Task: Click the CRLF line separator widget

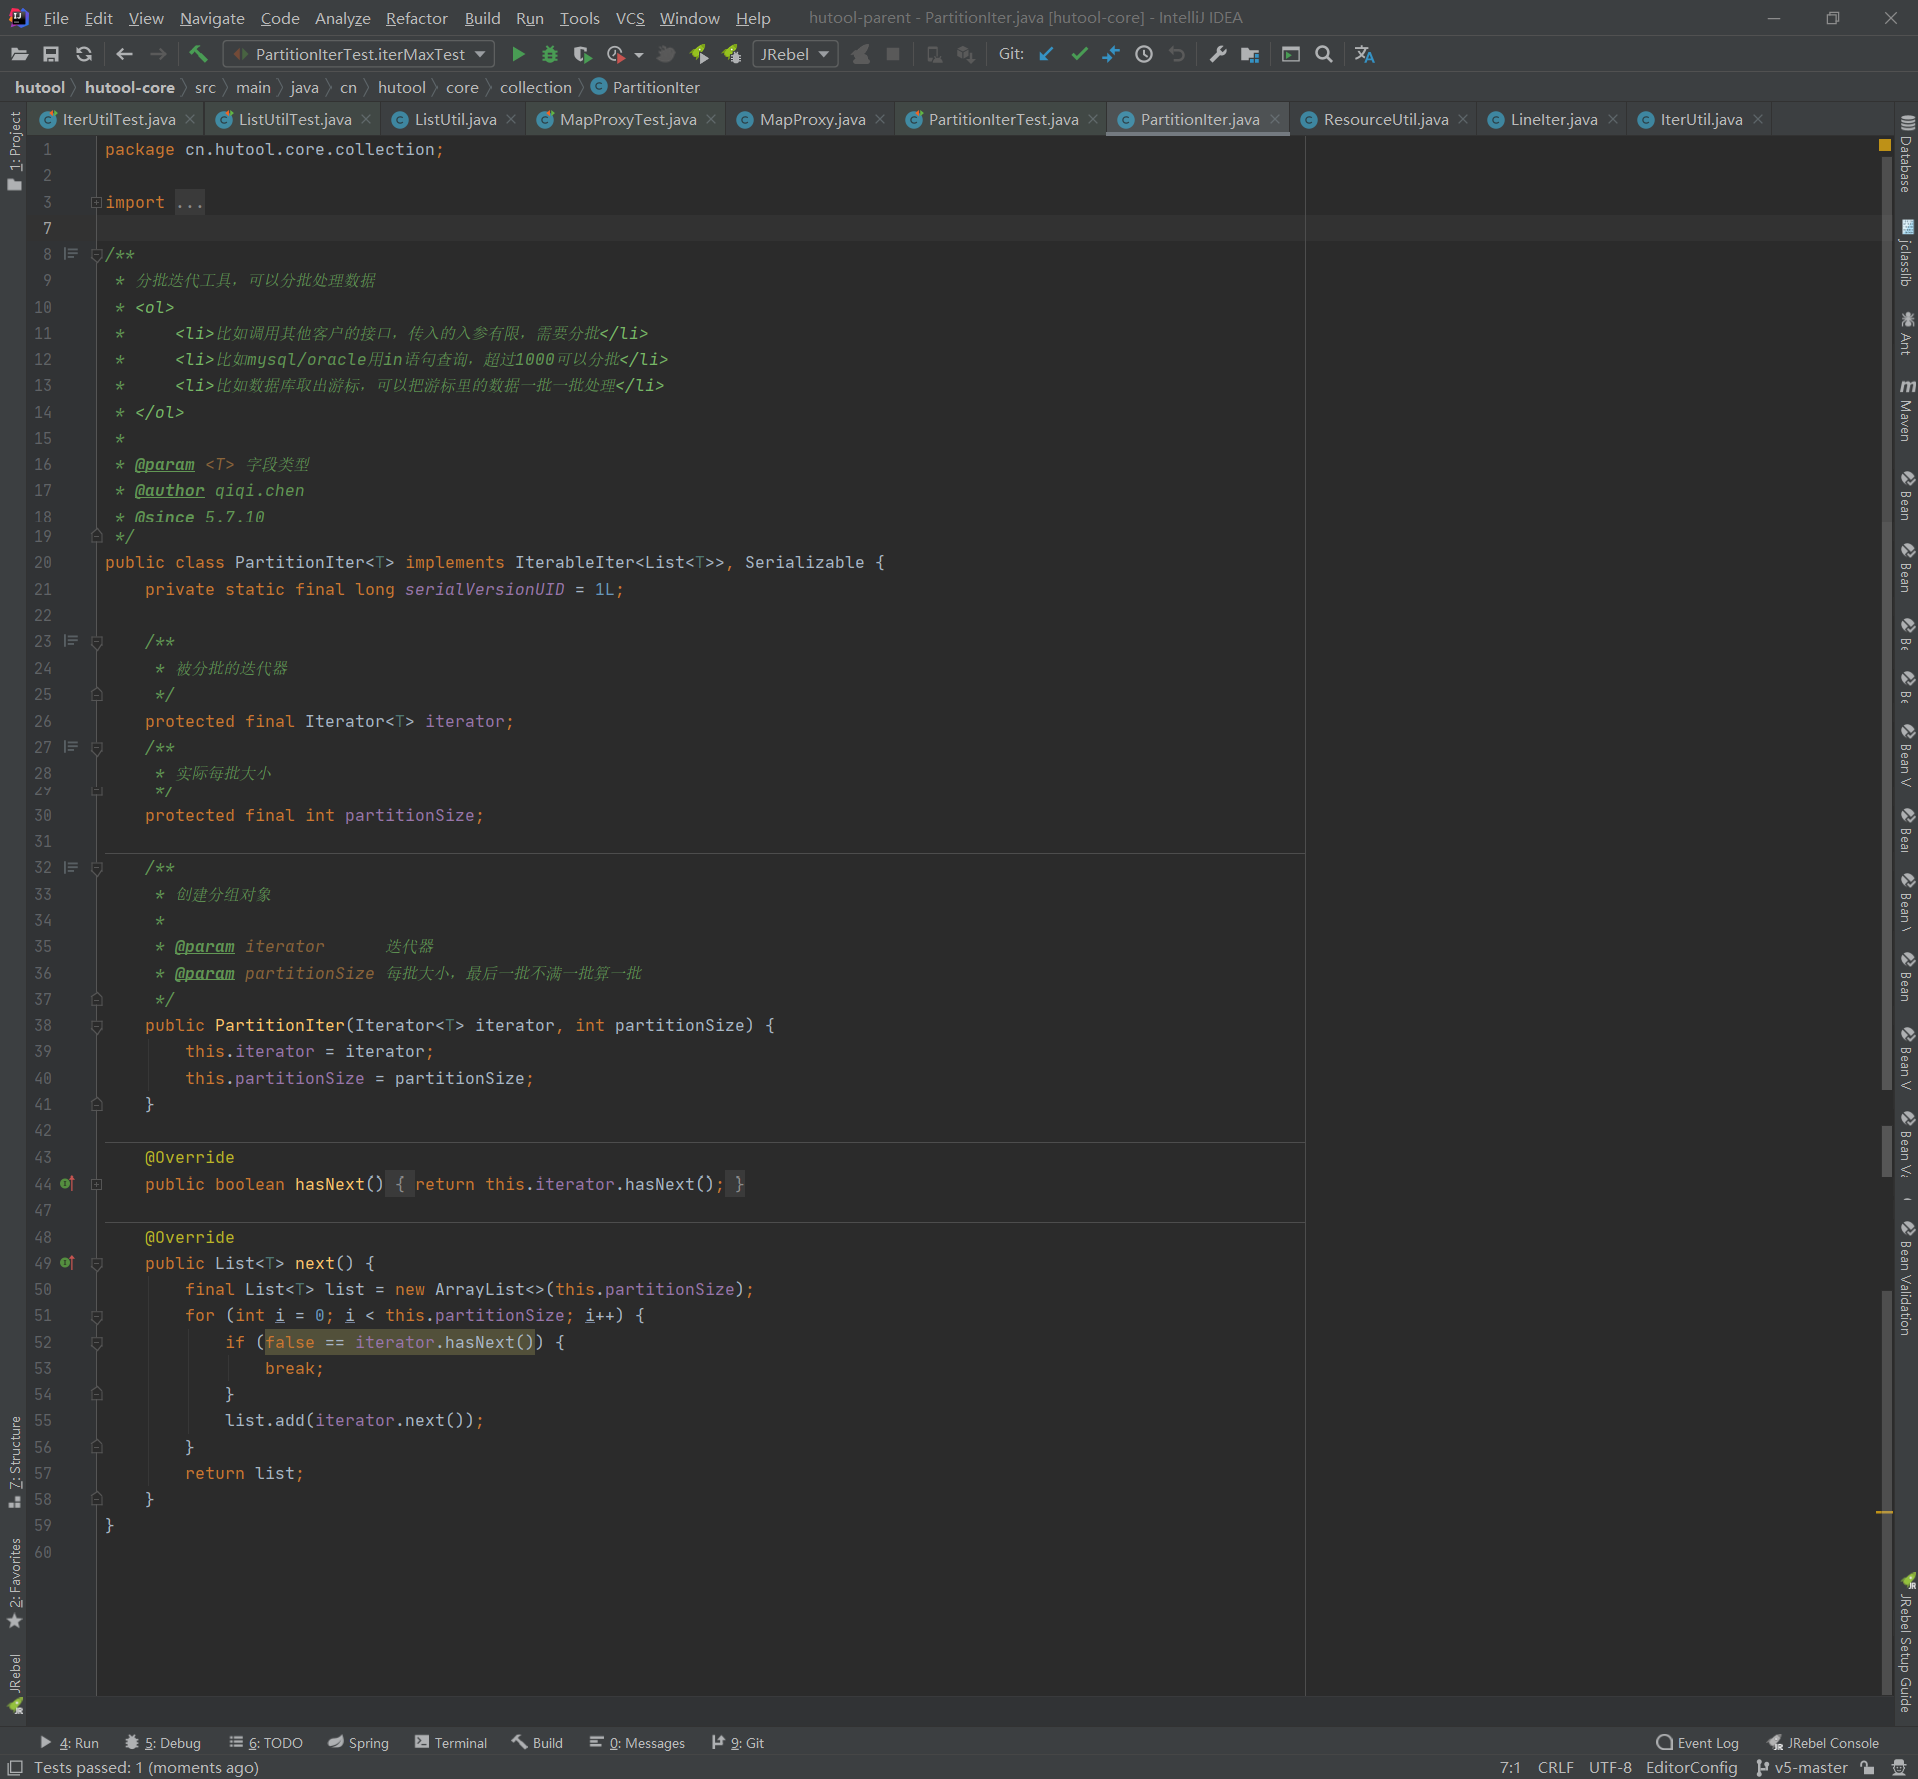Action: (1555, 1767)
